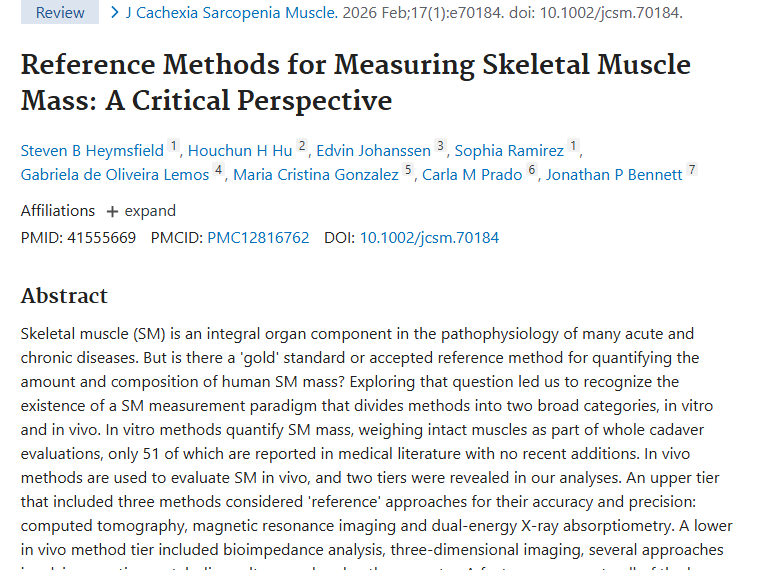The height and width of the screenshot is (570, 760).
Task: Open author Steven B Heymsfield's link
Action: pyautogui.click(x=92, y=151)
